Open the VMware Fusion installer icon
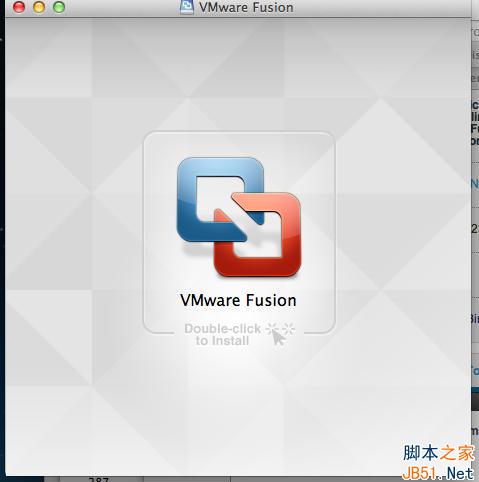Viewport: 479px width, 482px height. (239, 217)
